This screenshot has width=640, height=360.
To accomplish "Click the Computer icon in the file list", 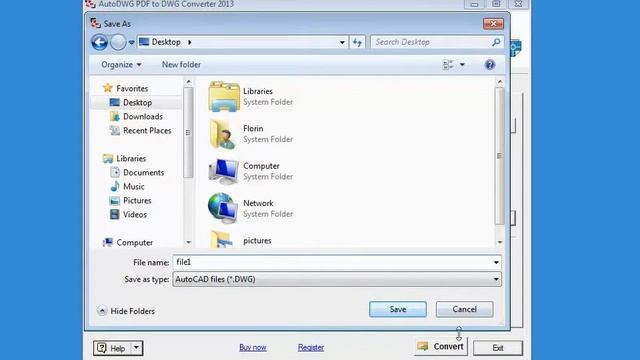I will tap(223, 171).
